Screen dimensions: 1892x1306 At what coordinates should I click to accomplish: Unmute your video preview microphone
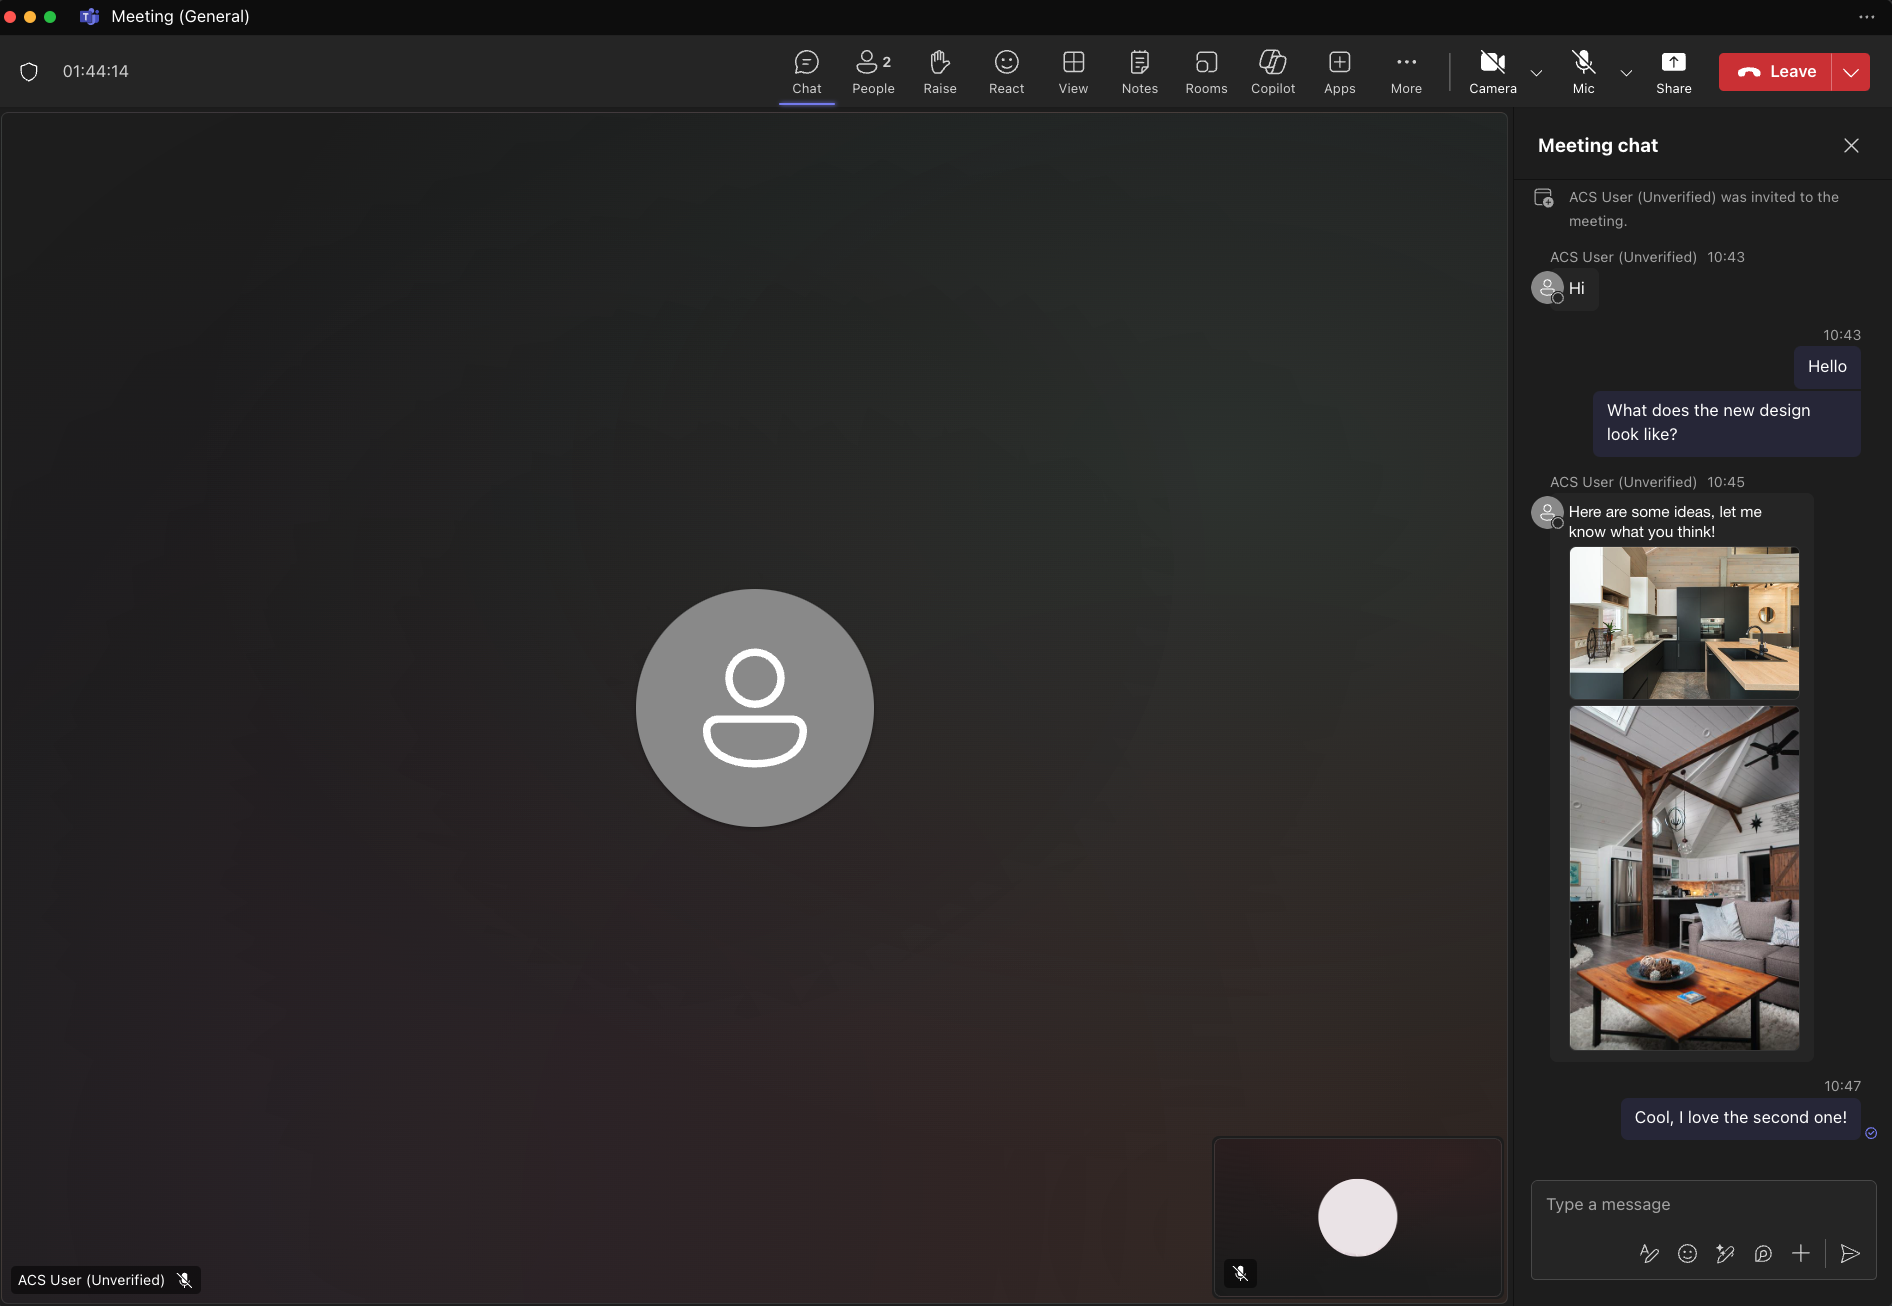(x=1240, y=1273)
